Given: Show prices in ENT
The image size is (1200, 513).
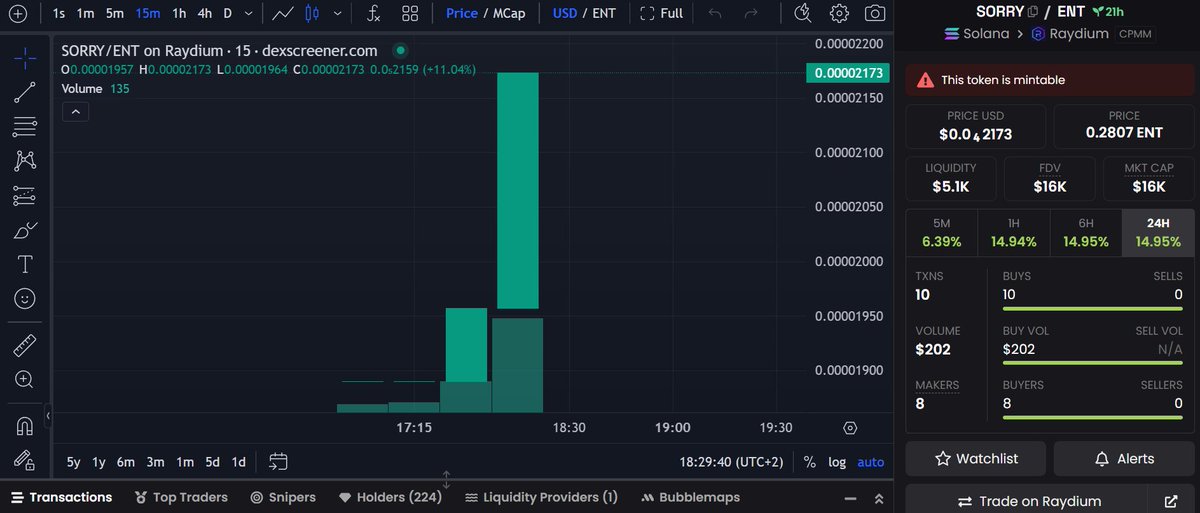Looking at the screenshot, I should [604, 14].
